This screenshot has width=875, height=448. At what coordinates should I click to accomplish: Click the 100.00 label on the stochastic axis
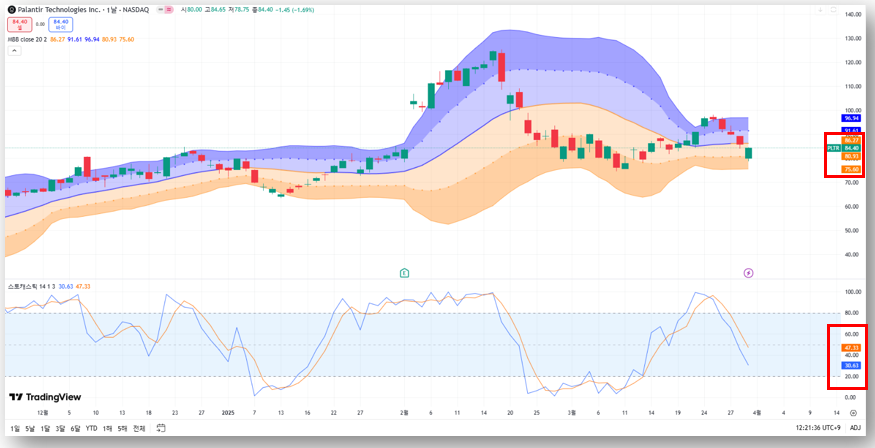852,292
